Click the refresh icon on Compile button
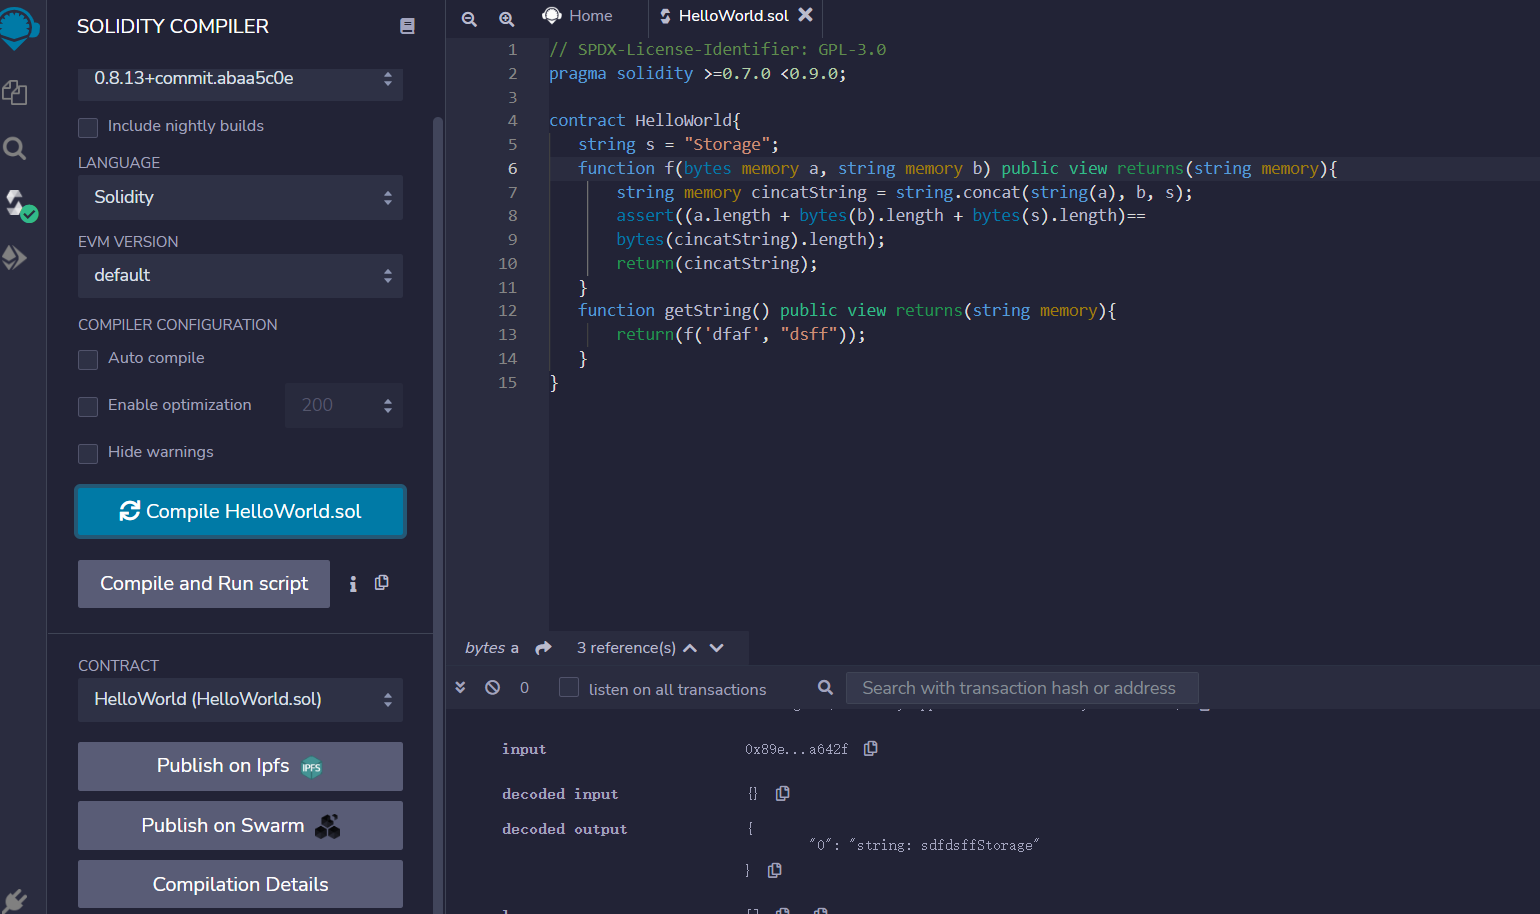This screenshot has width=1540, height=914. point(130,511)
